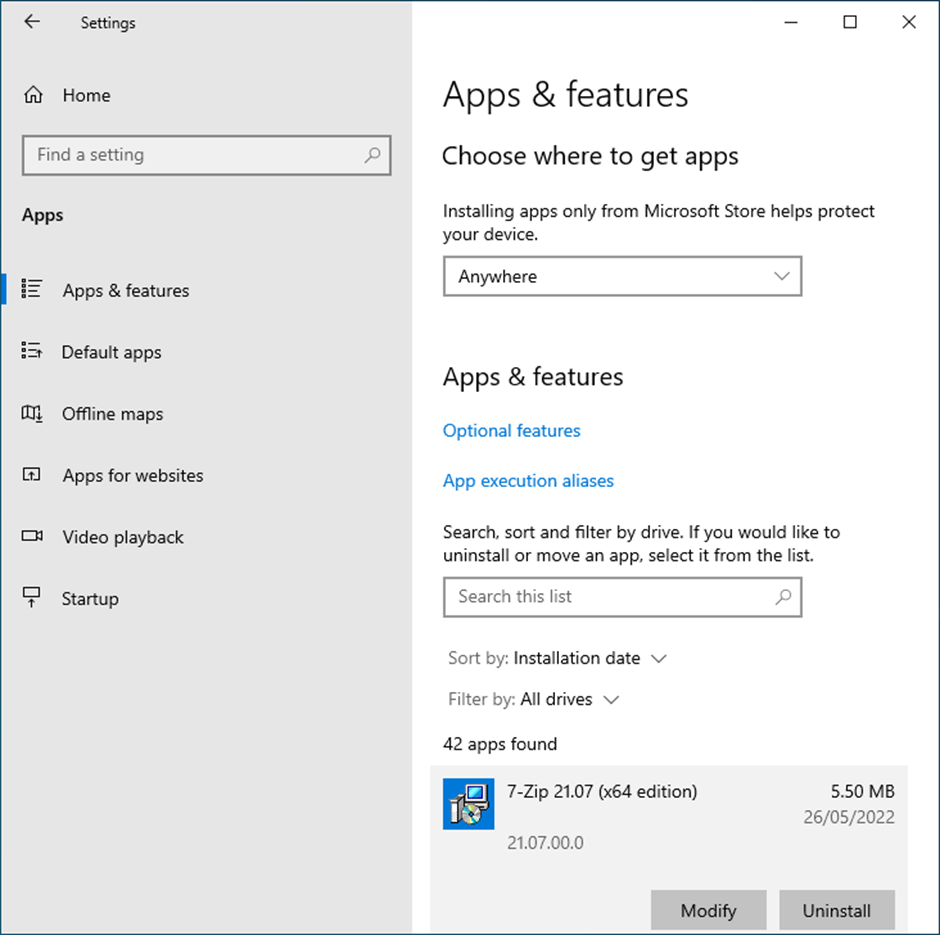Select the Apps & features sidebar icon
Viewport: 940px width, 935px height.
point(31,289)
